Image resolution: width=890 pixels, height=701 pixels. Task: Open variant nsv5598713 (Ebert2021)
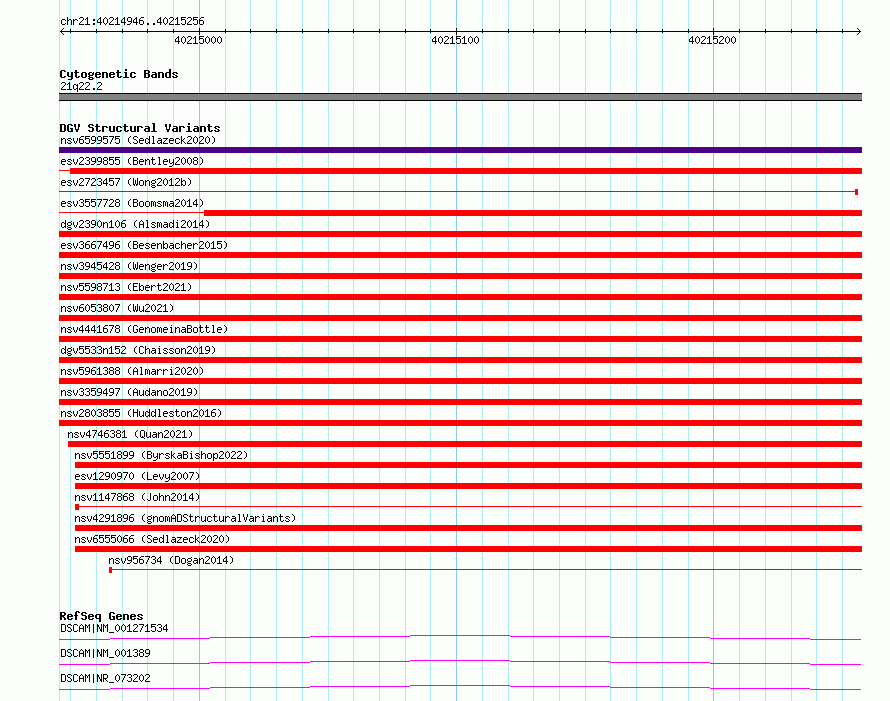(x=126, y=287)
